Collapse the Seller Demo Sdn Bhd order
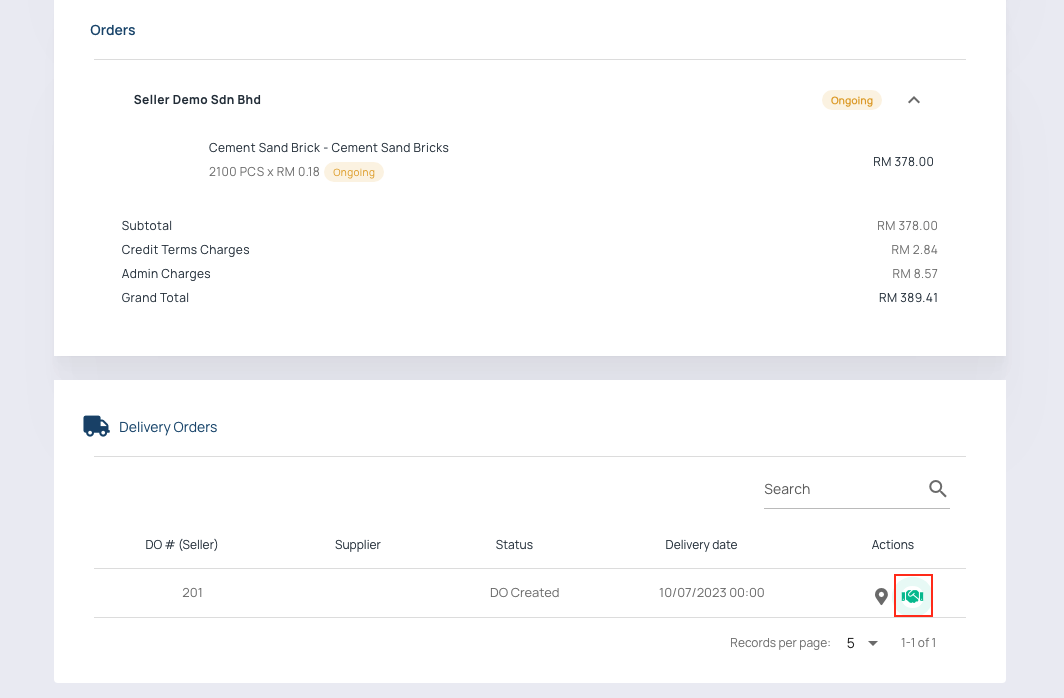 click(x=913, y=100)
